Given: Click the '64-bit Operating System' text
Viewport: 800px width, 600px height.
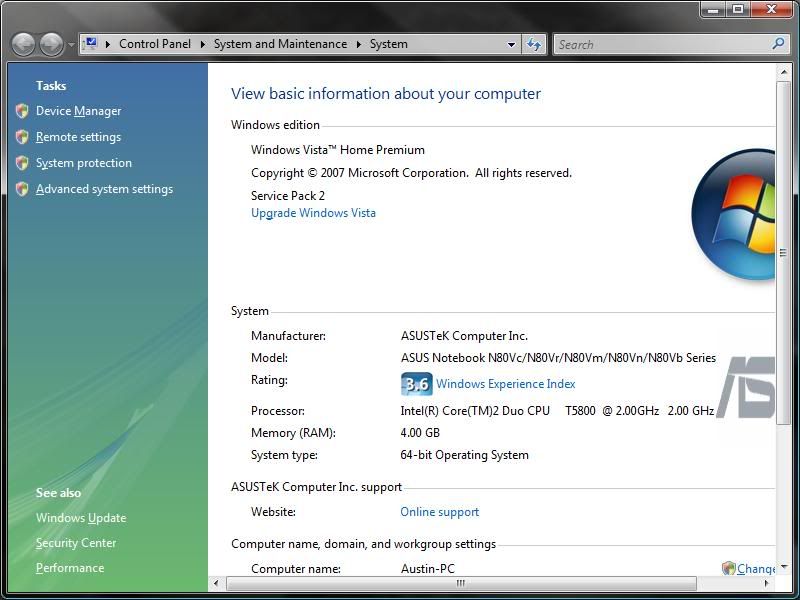Looking at the screenshot, I should pos(464,455).
